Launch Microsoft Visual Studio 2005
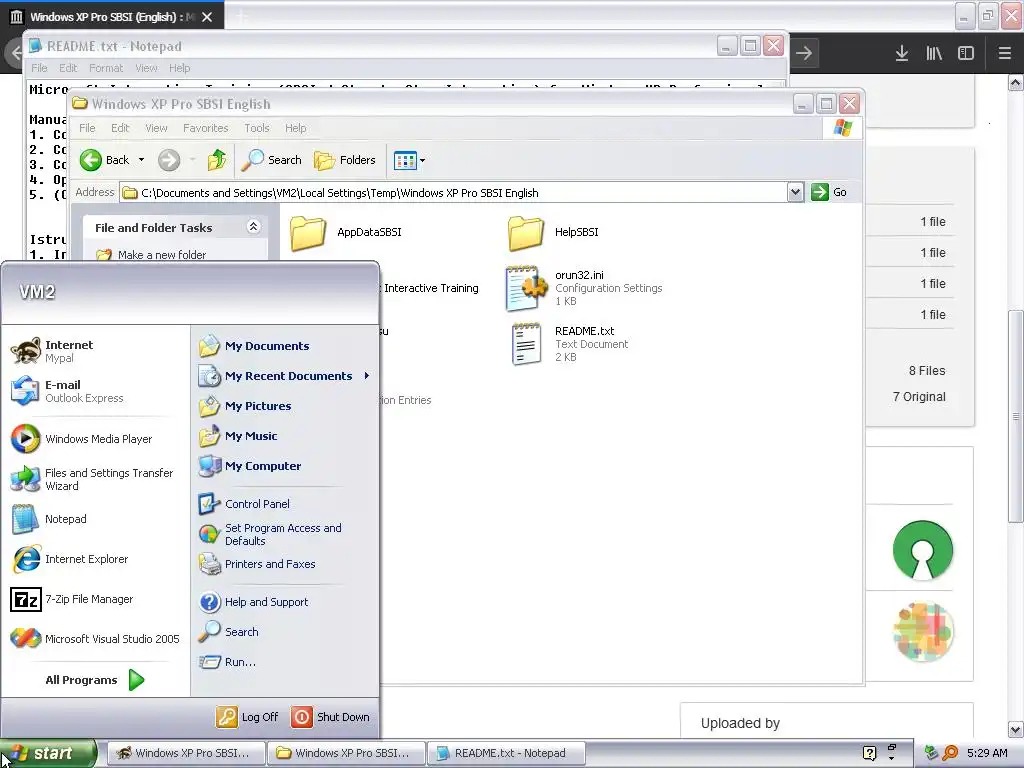 point(95,639)
